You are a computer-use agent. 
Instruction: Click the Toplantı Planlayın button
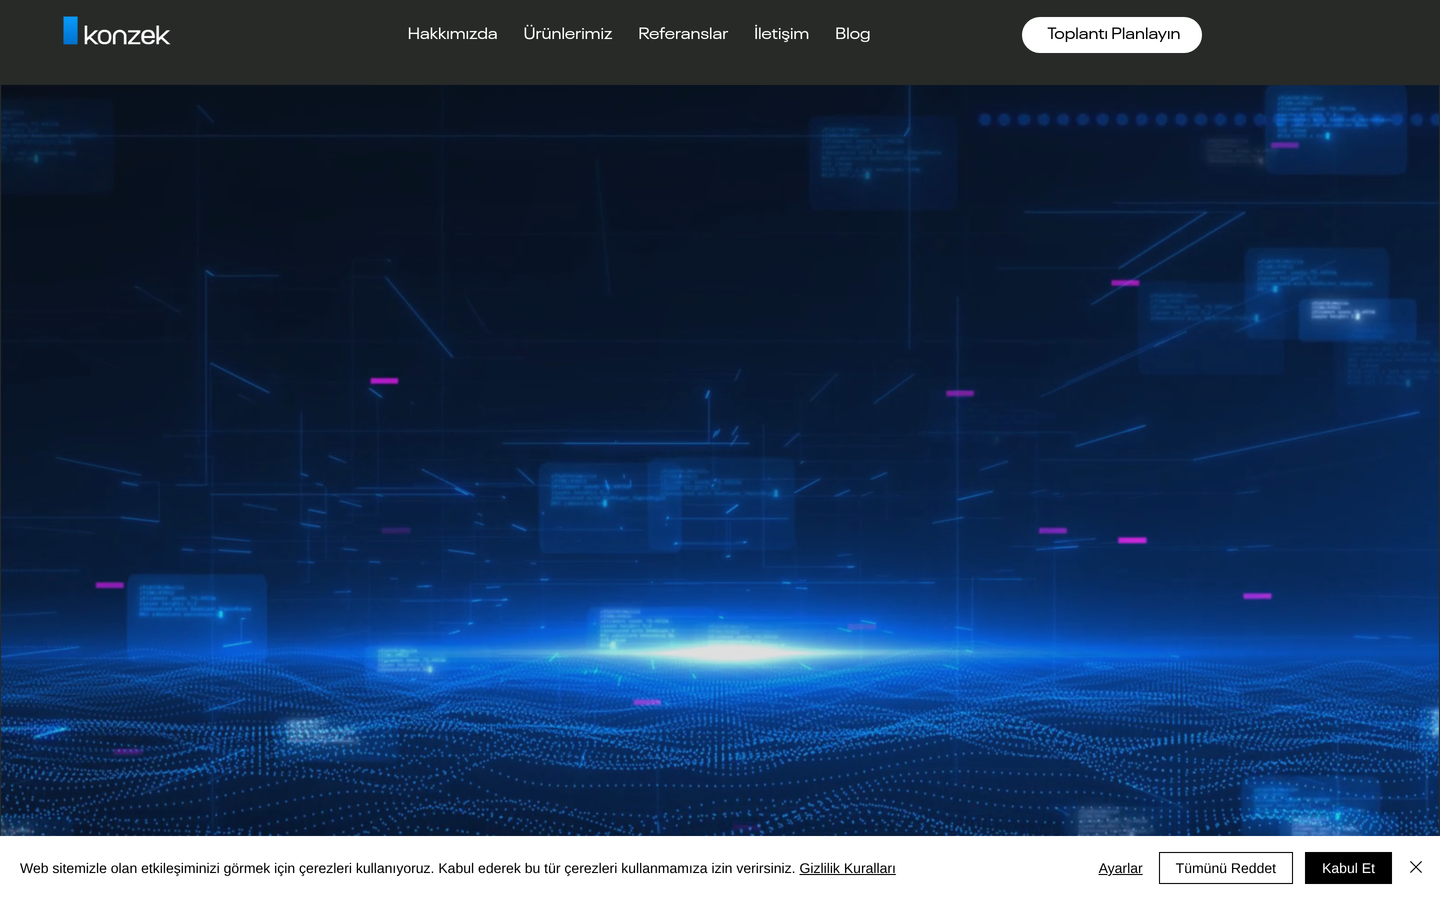[1112, 35]
